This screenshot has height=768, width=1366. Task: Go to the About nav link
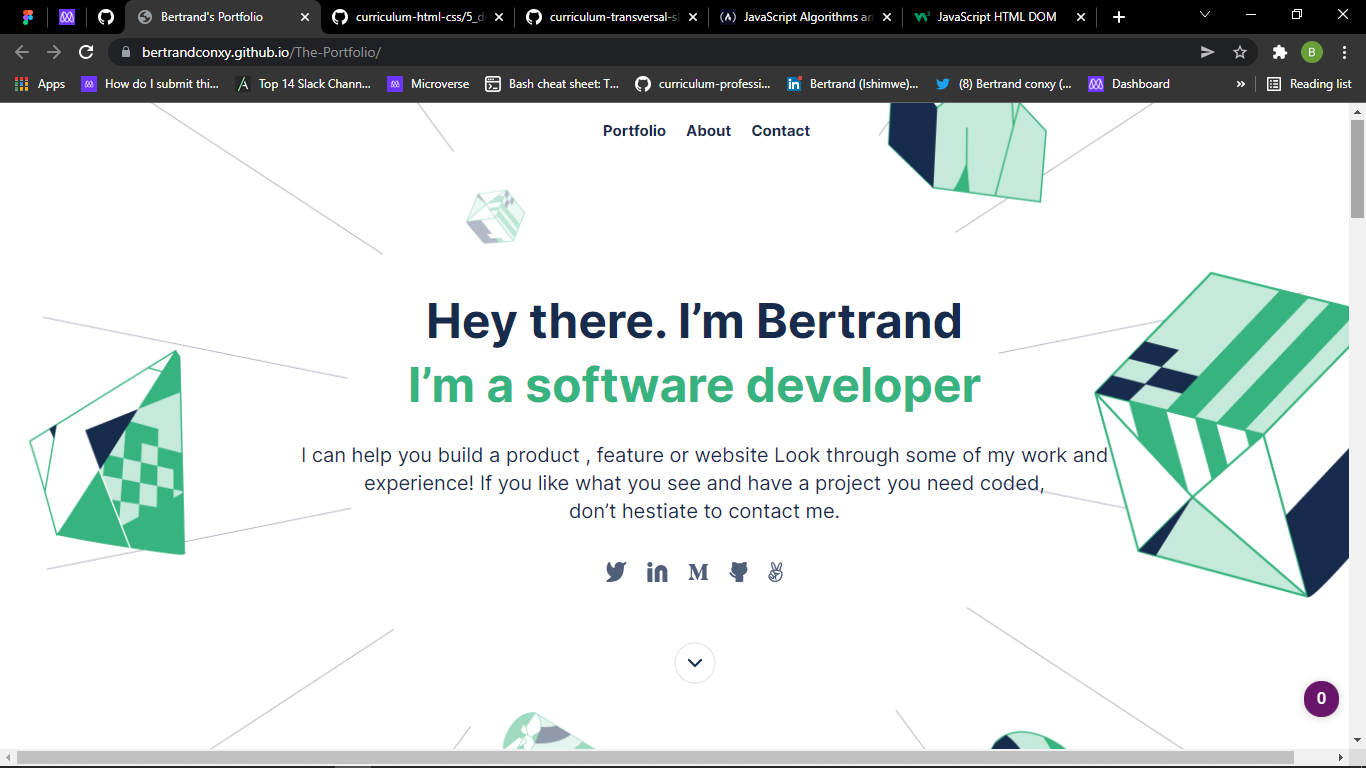tap(708, 131)
